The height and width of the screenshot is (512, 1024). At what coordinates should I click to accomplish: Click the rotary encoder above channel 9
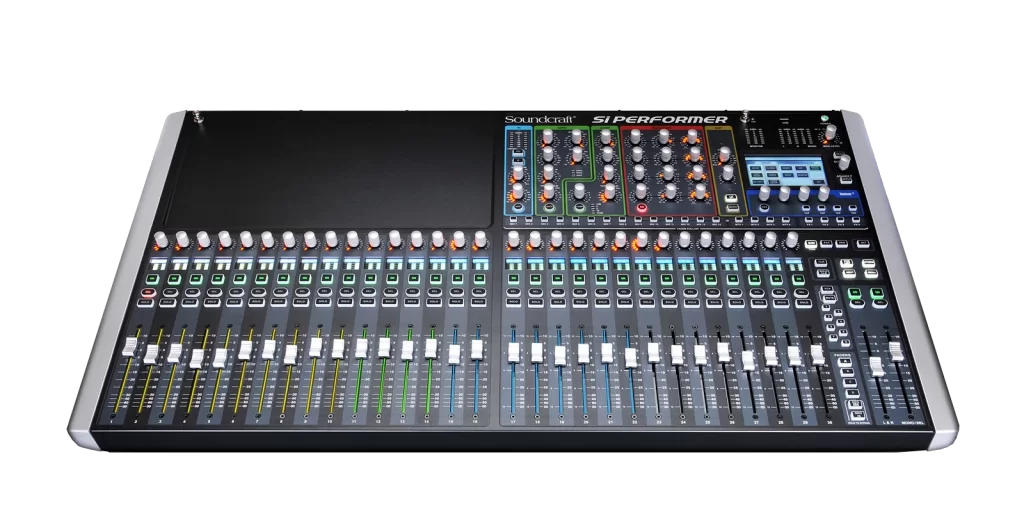coord(331,239)
